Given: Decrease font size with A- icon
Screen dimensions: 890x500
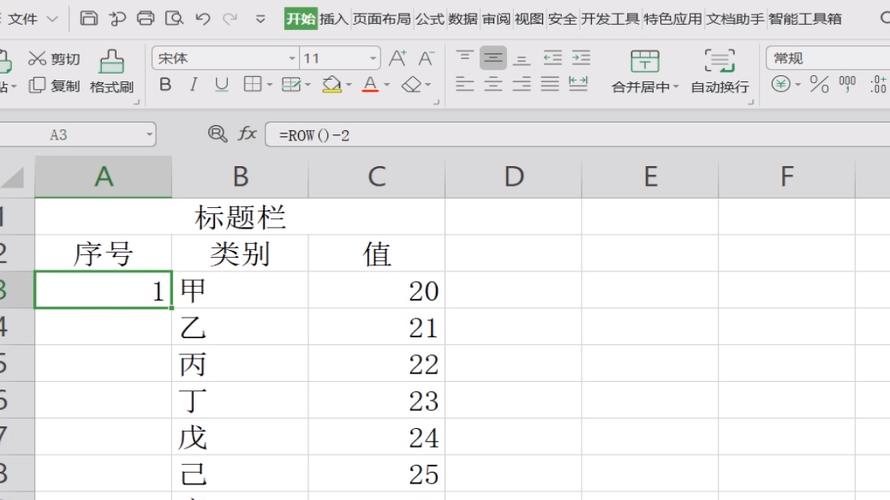Looking at the screenshot, I should pyautogui.click(x=426, y=58).
